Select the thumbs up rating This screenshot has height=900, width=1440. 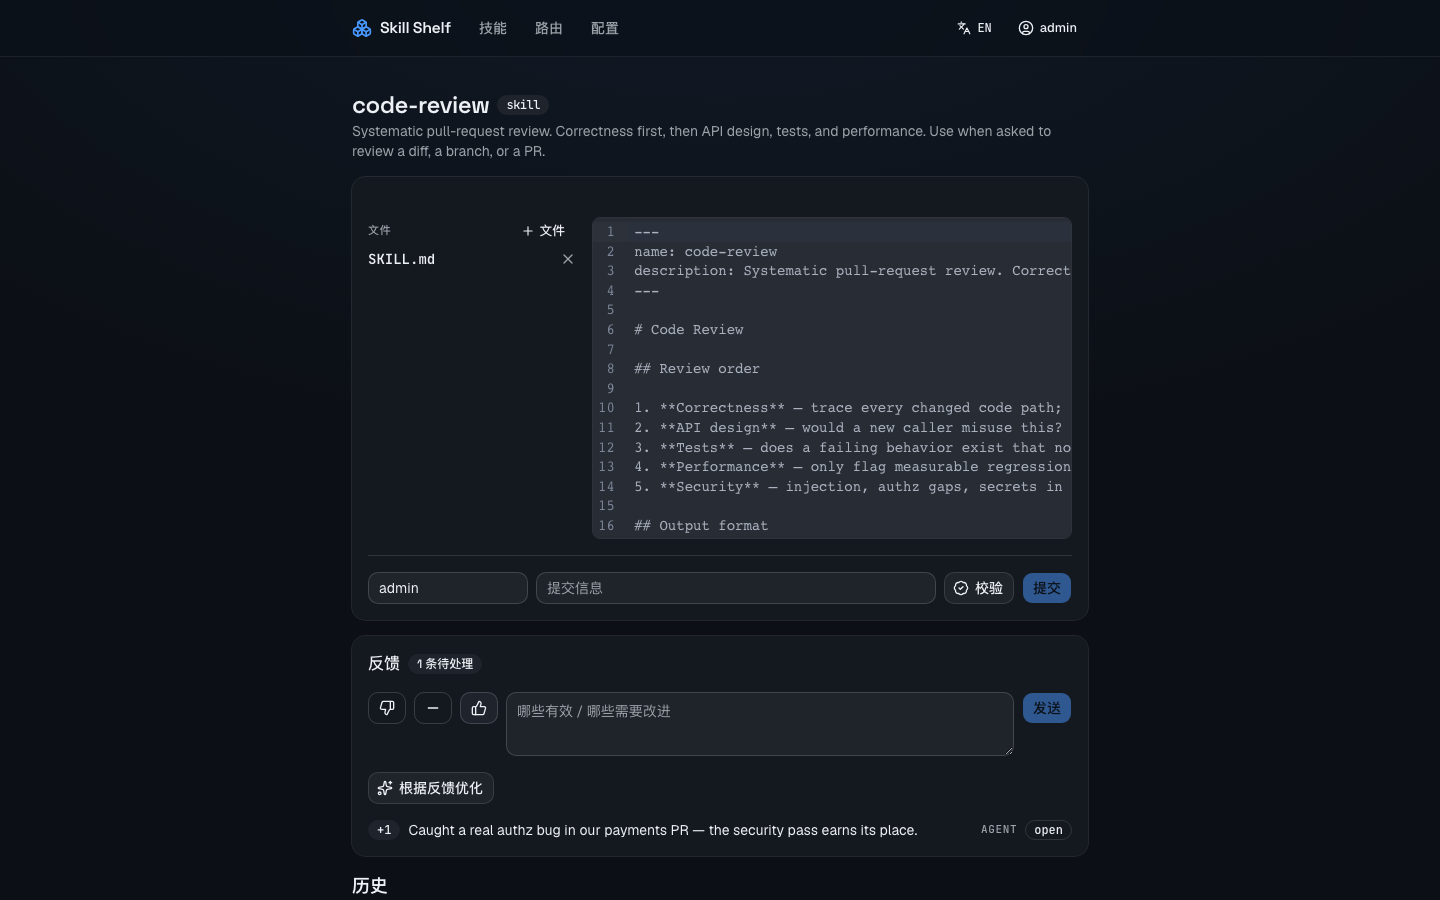[x=479, y=708]
